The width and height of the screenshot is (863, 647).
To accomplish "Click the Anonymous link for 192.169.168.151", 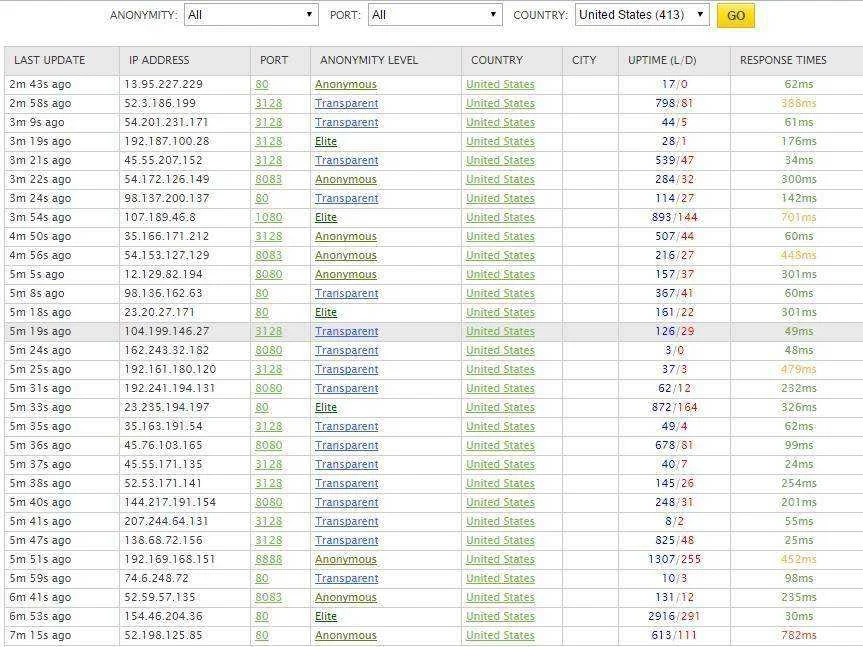I will (346, 559).
